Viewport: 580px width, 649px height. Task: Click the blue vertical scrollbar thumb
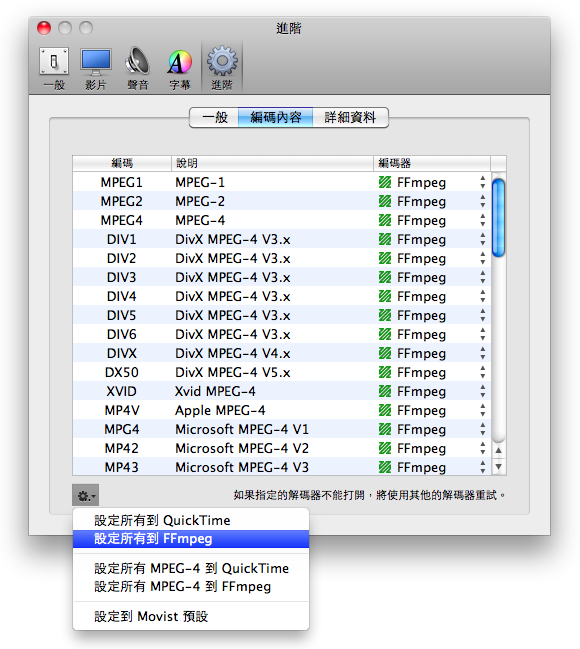click(498, 218)
